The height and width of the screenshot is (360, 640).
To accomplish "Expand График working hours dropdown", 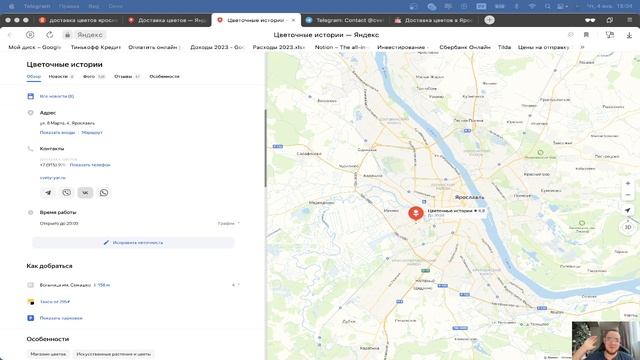I will tap(229, 223).
